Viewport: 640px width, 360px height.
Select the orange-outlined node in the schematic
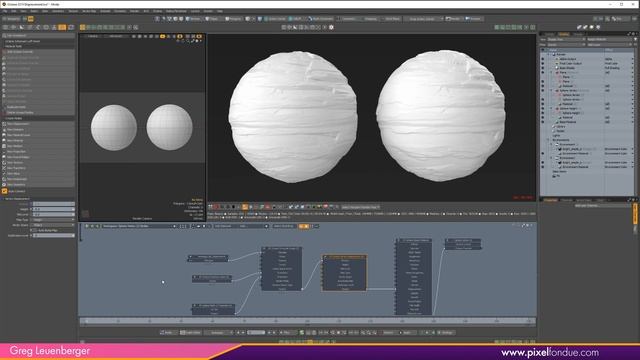click(x=344, y=273)
